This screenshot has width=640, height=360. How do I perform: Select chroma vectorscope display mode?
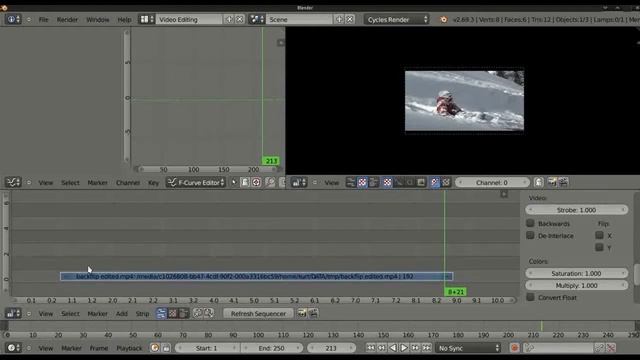coord(410,182)
